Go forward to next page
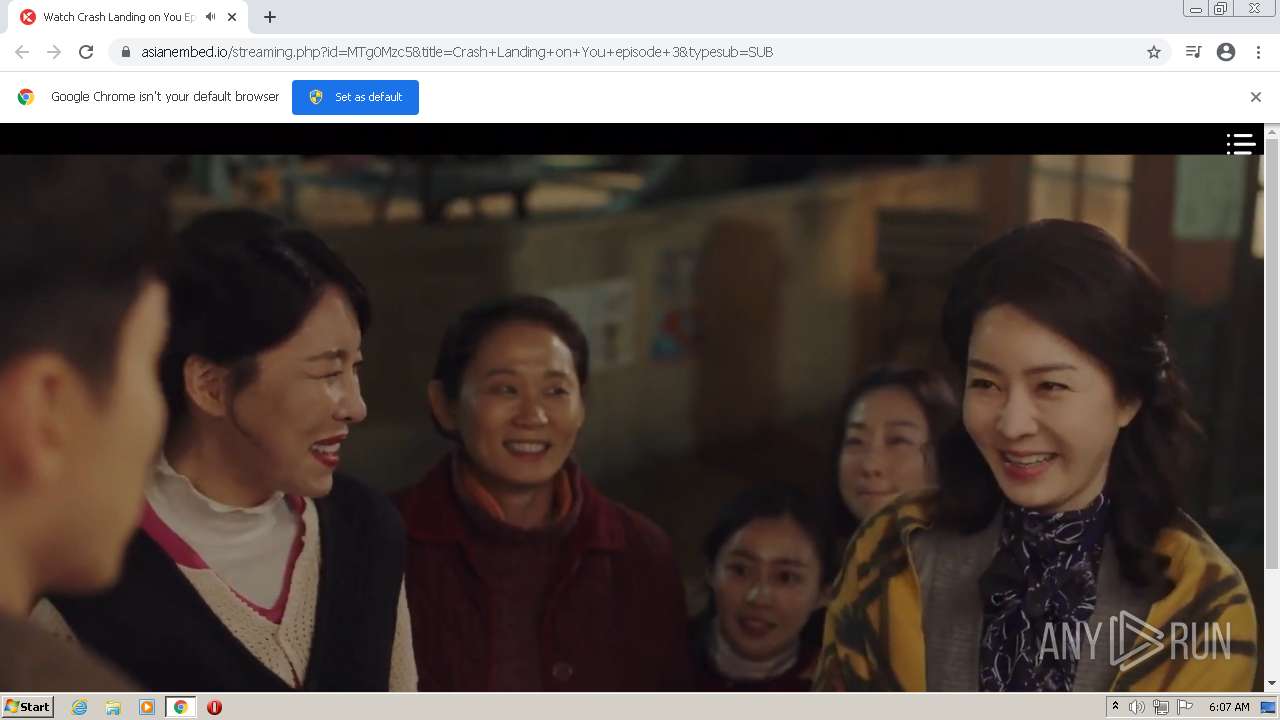The image size is (1280, 720). pyautogui.click(x=54, y=52)
